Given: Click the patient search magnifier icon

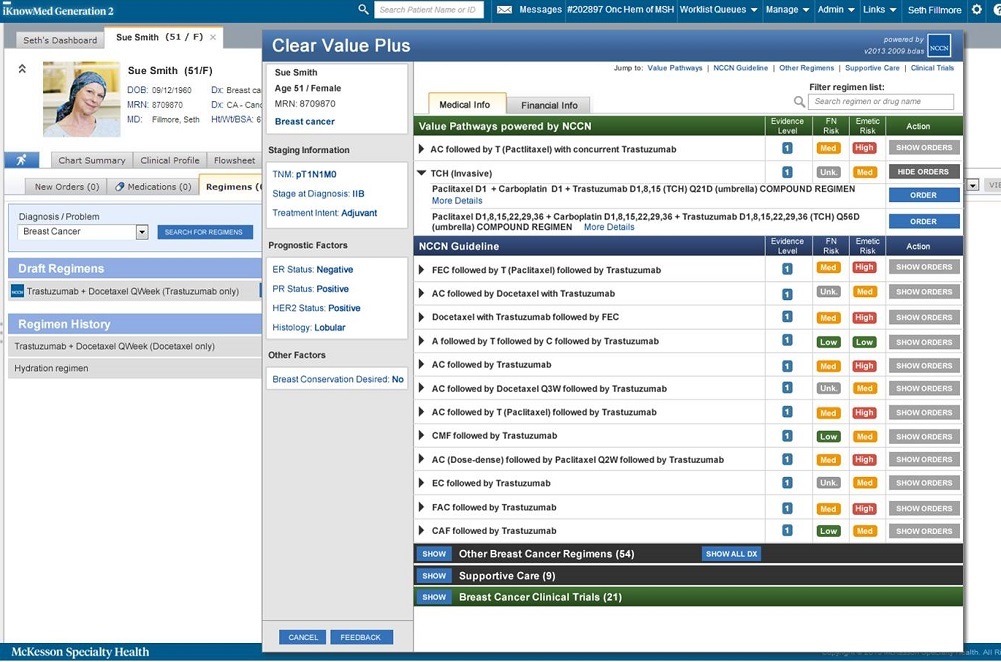Looking at the screenshot, I should 363,10.
